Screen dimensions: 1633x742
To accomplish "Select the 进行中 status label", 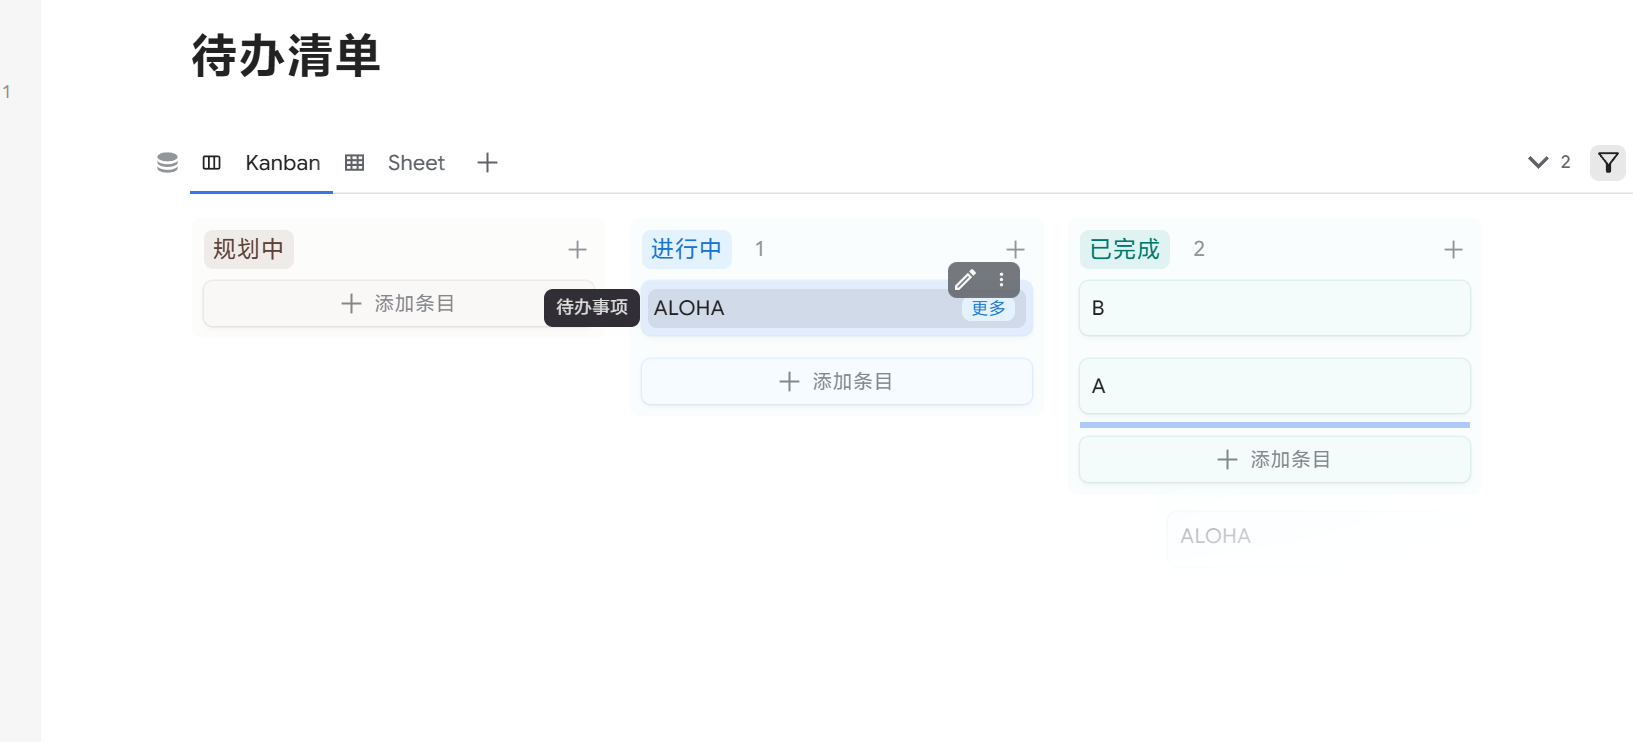I will point(686,250).
